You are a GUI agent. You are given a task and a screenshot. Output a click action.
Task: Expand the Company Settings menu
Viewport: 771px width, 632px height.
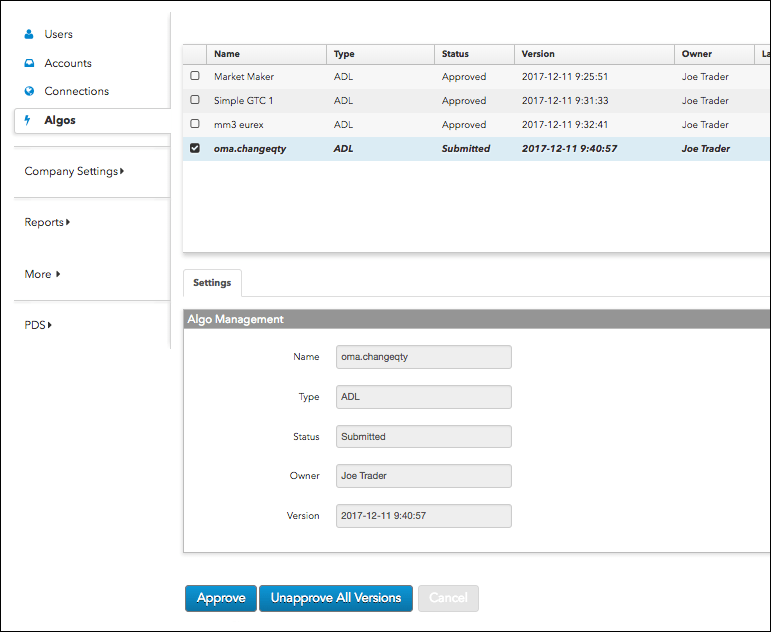74,171
